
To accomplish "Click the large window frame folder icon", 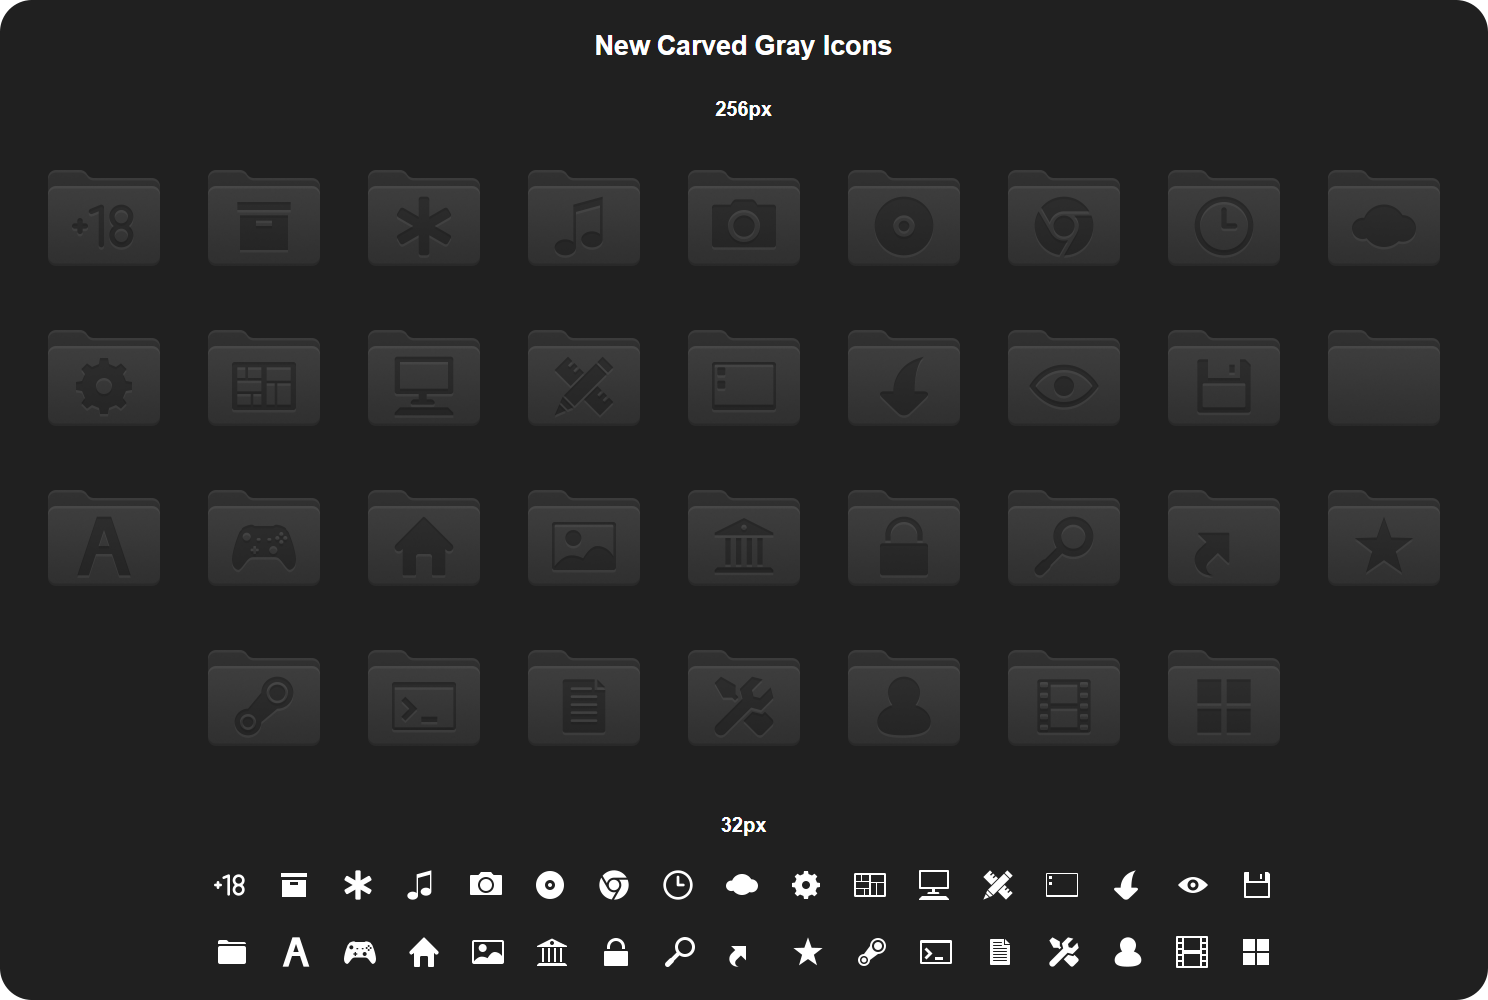I will 744,377.
